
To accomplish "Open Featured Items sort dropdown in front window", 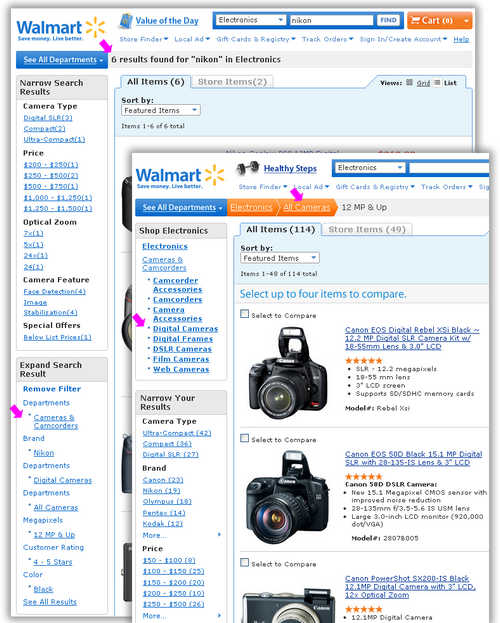I will (280, 258).
